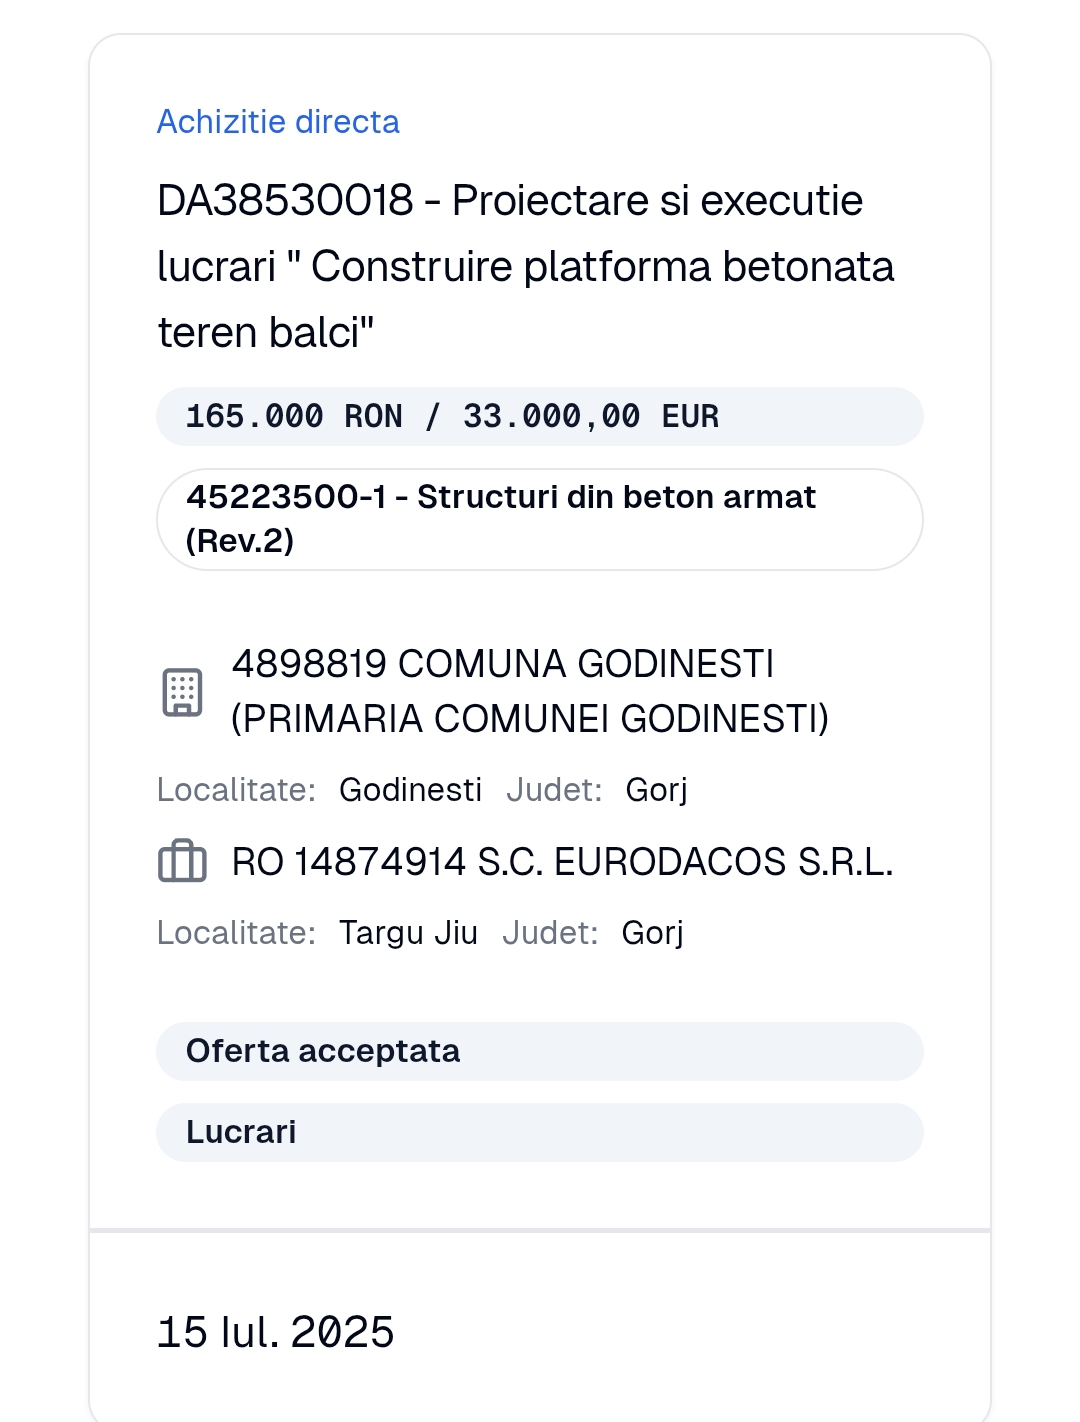Click the Localitate label under the authority
Image resolution: width=1080 pixels, height=1422 pixels.
pyautogui.click(x=236, y=790)
